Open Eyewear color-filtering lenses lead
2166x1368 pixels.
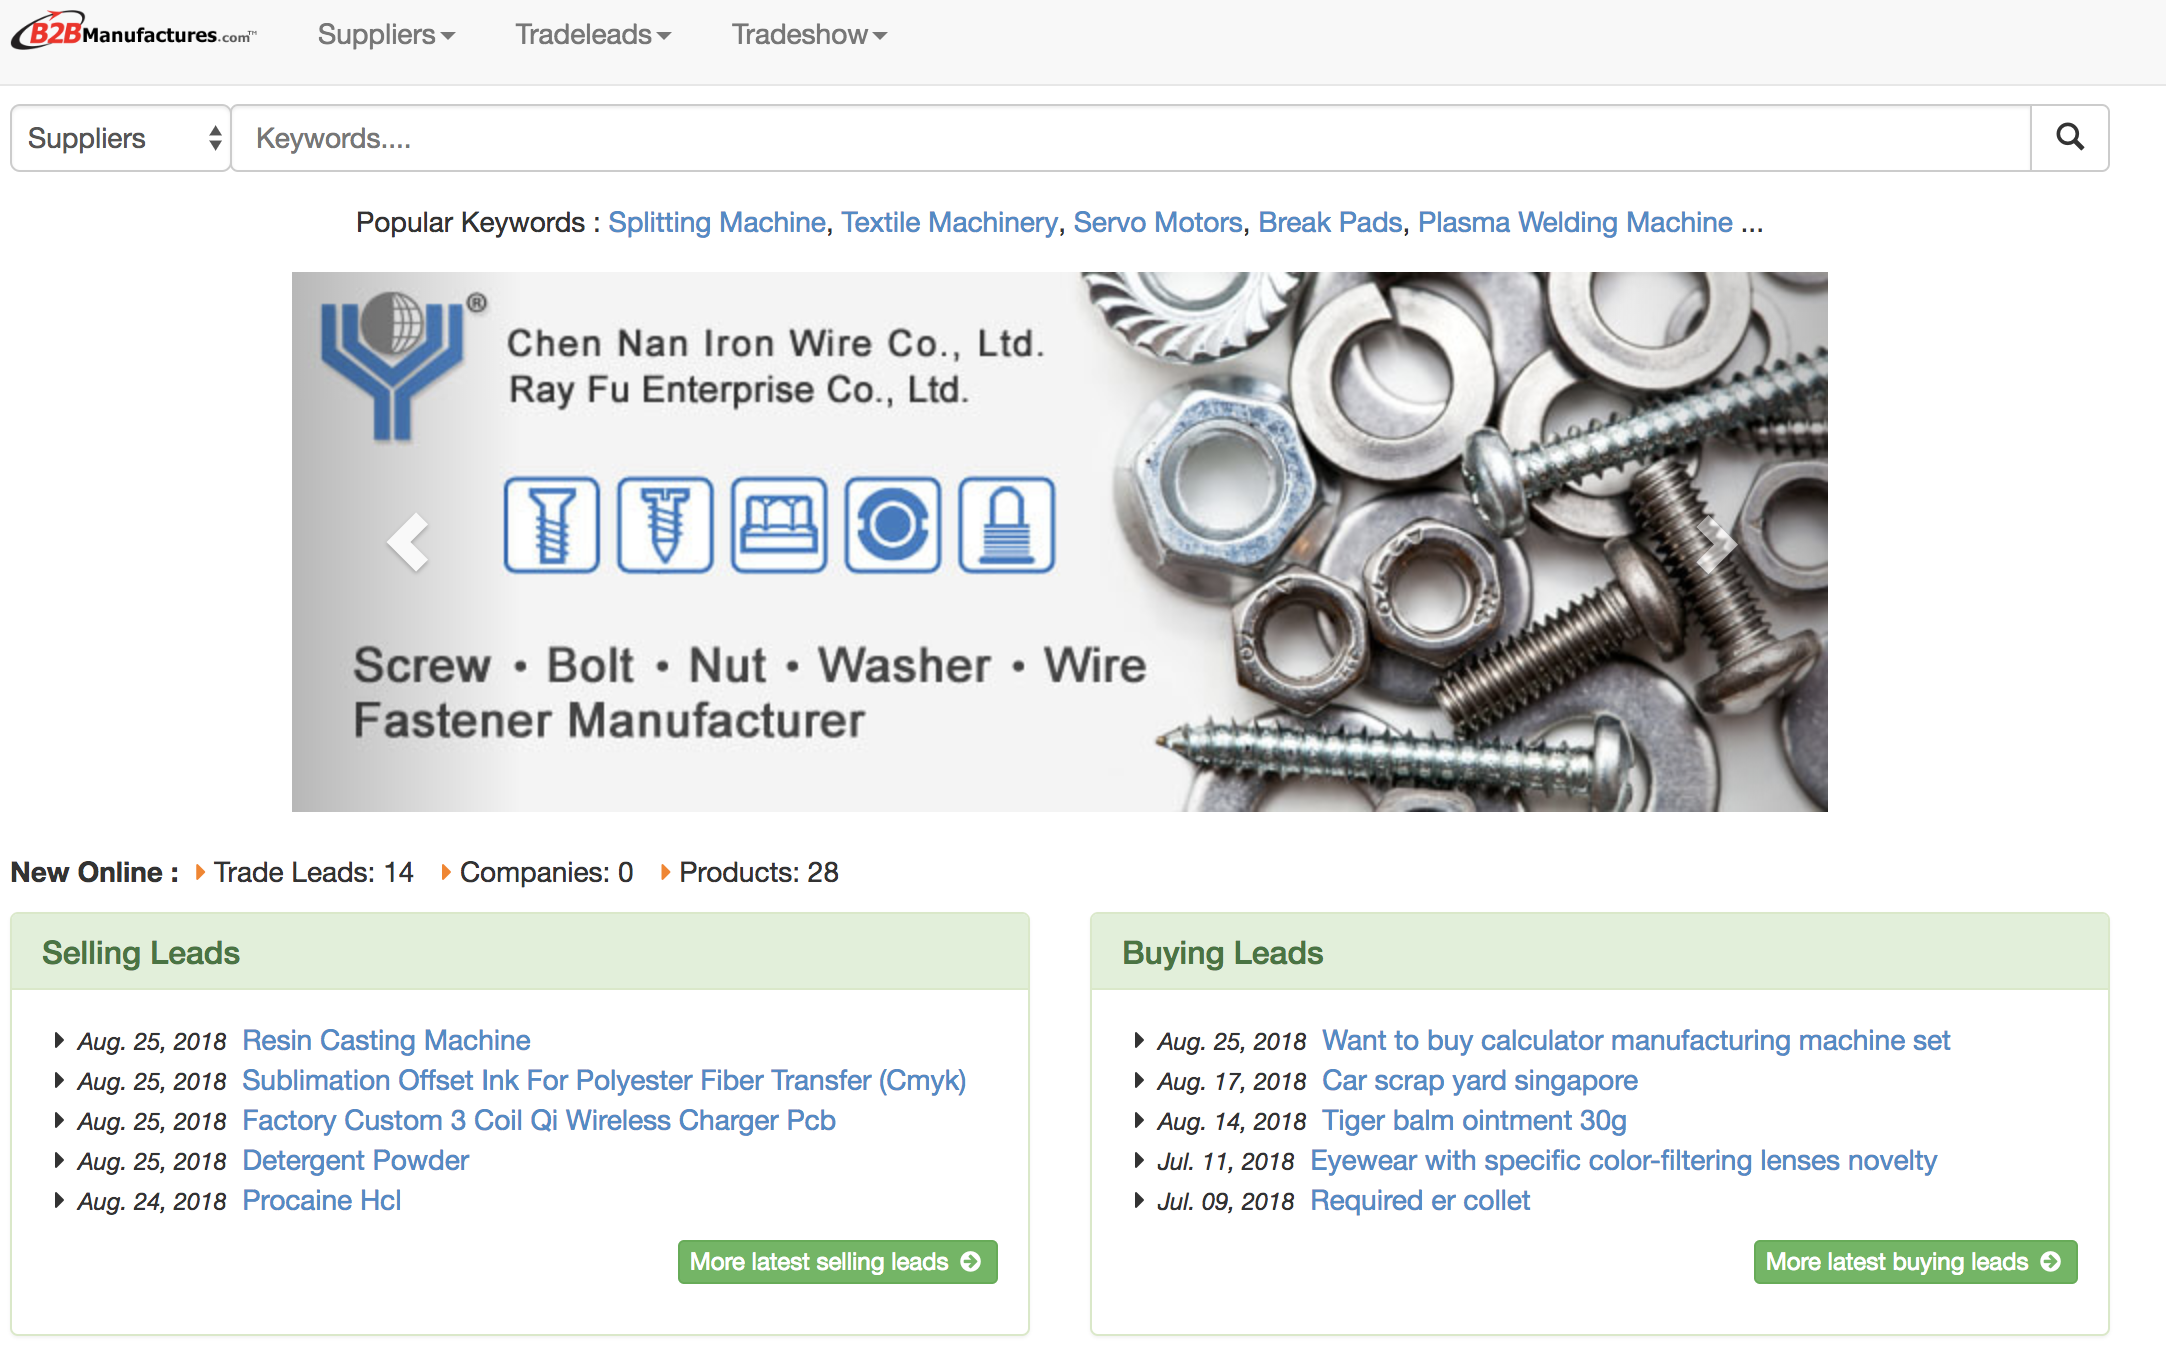coord(1623,1160)
